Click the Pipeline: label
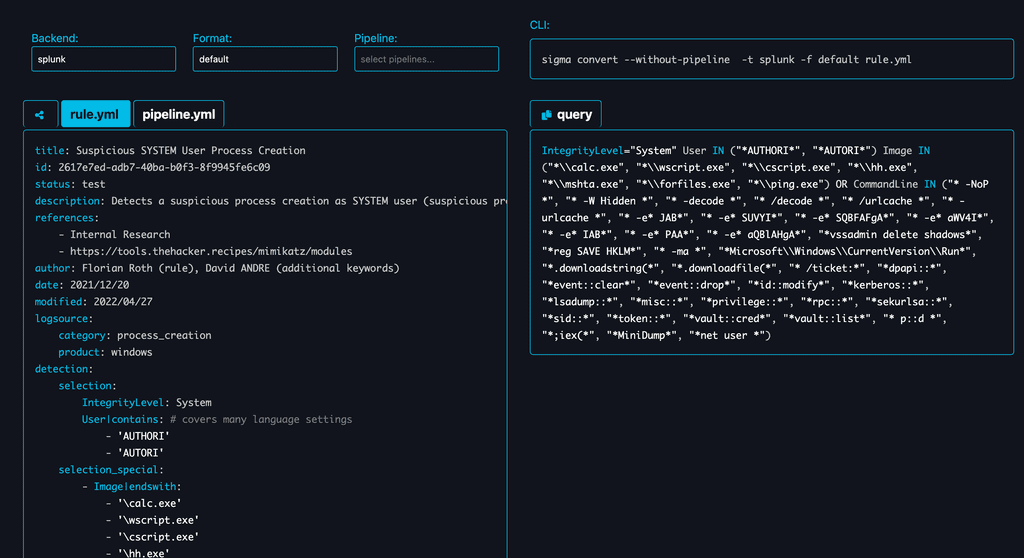1024x558 pixels. (x=376, y=38)
